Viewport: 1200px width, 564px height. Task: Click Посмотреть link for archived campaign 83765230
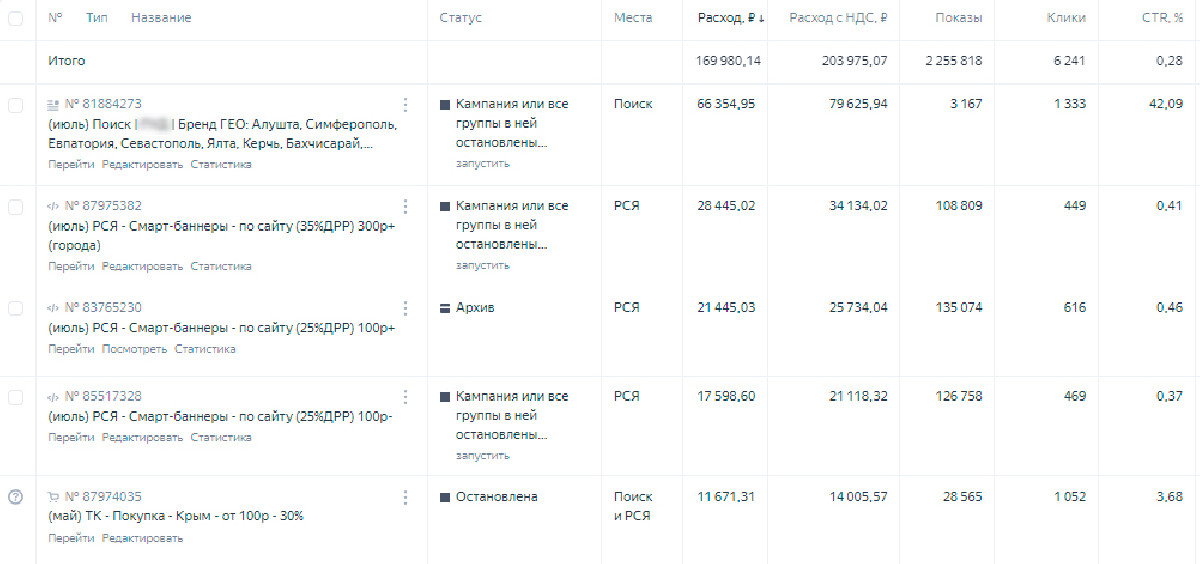pos(135,349)
